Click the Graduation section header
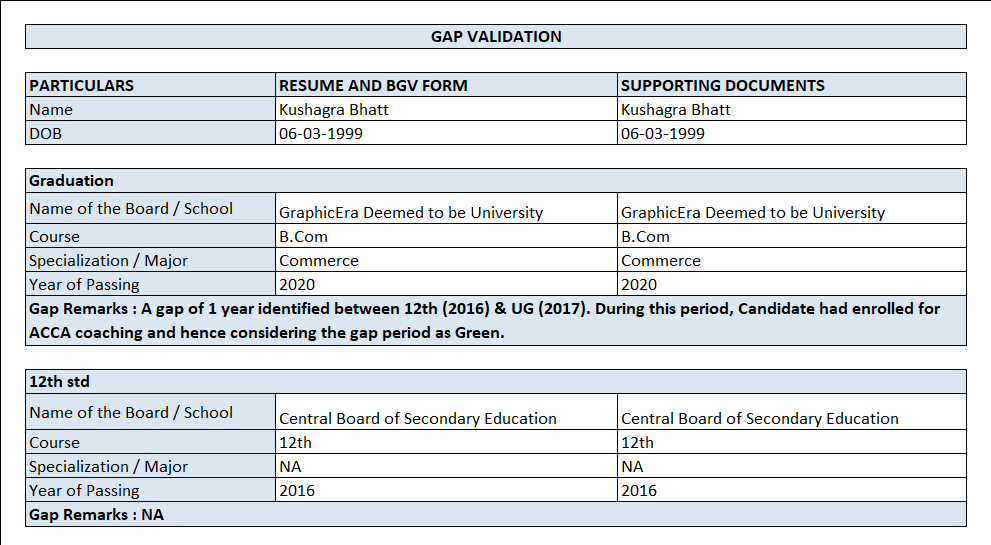991x545 pixels. pos(496,180)
